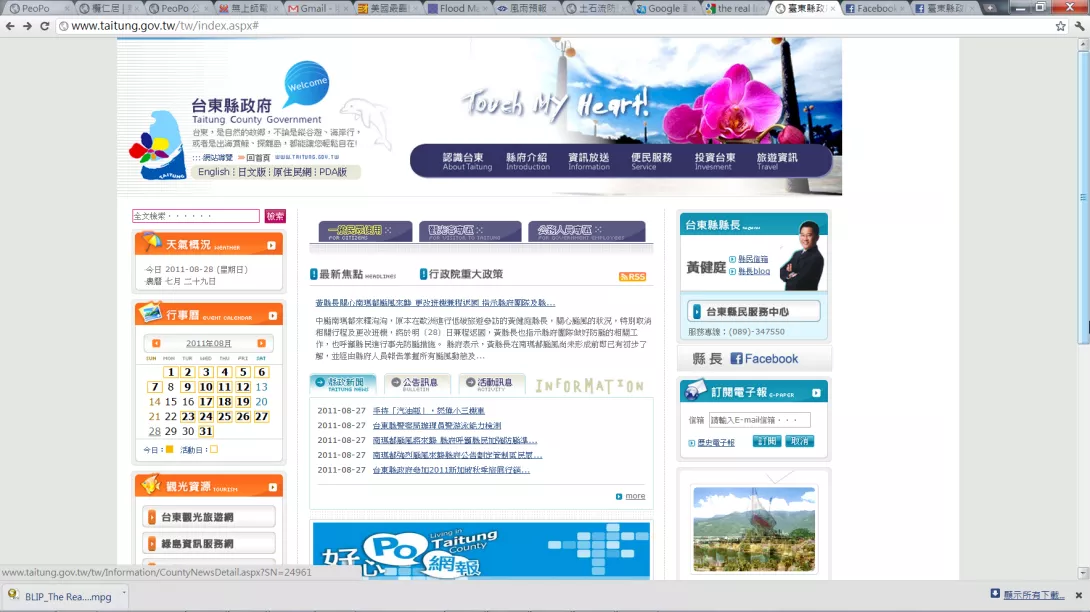Go forward using the browser forward arrow
This screenshot has height=612, width=1090.
click(27, 26)
